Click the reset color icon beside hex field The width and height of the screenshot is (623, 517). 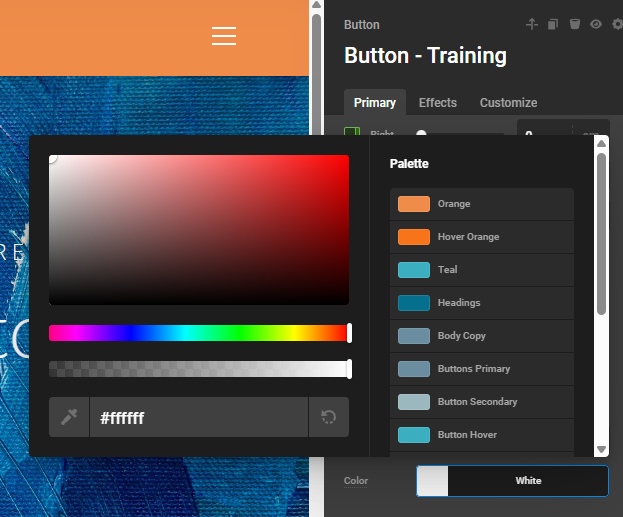pyautogui.click(x=329, y=417)
